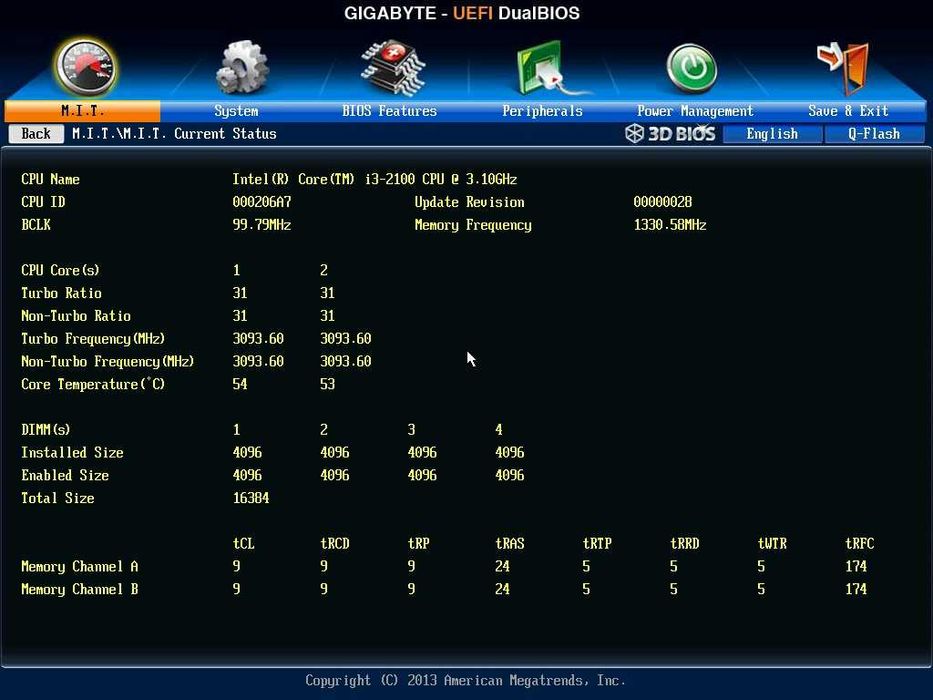Select the tRAS column header
This screenshot has height=700, width=933.
(510, 543)
